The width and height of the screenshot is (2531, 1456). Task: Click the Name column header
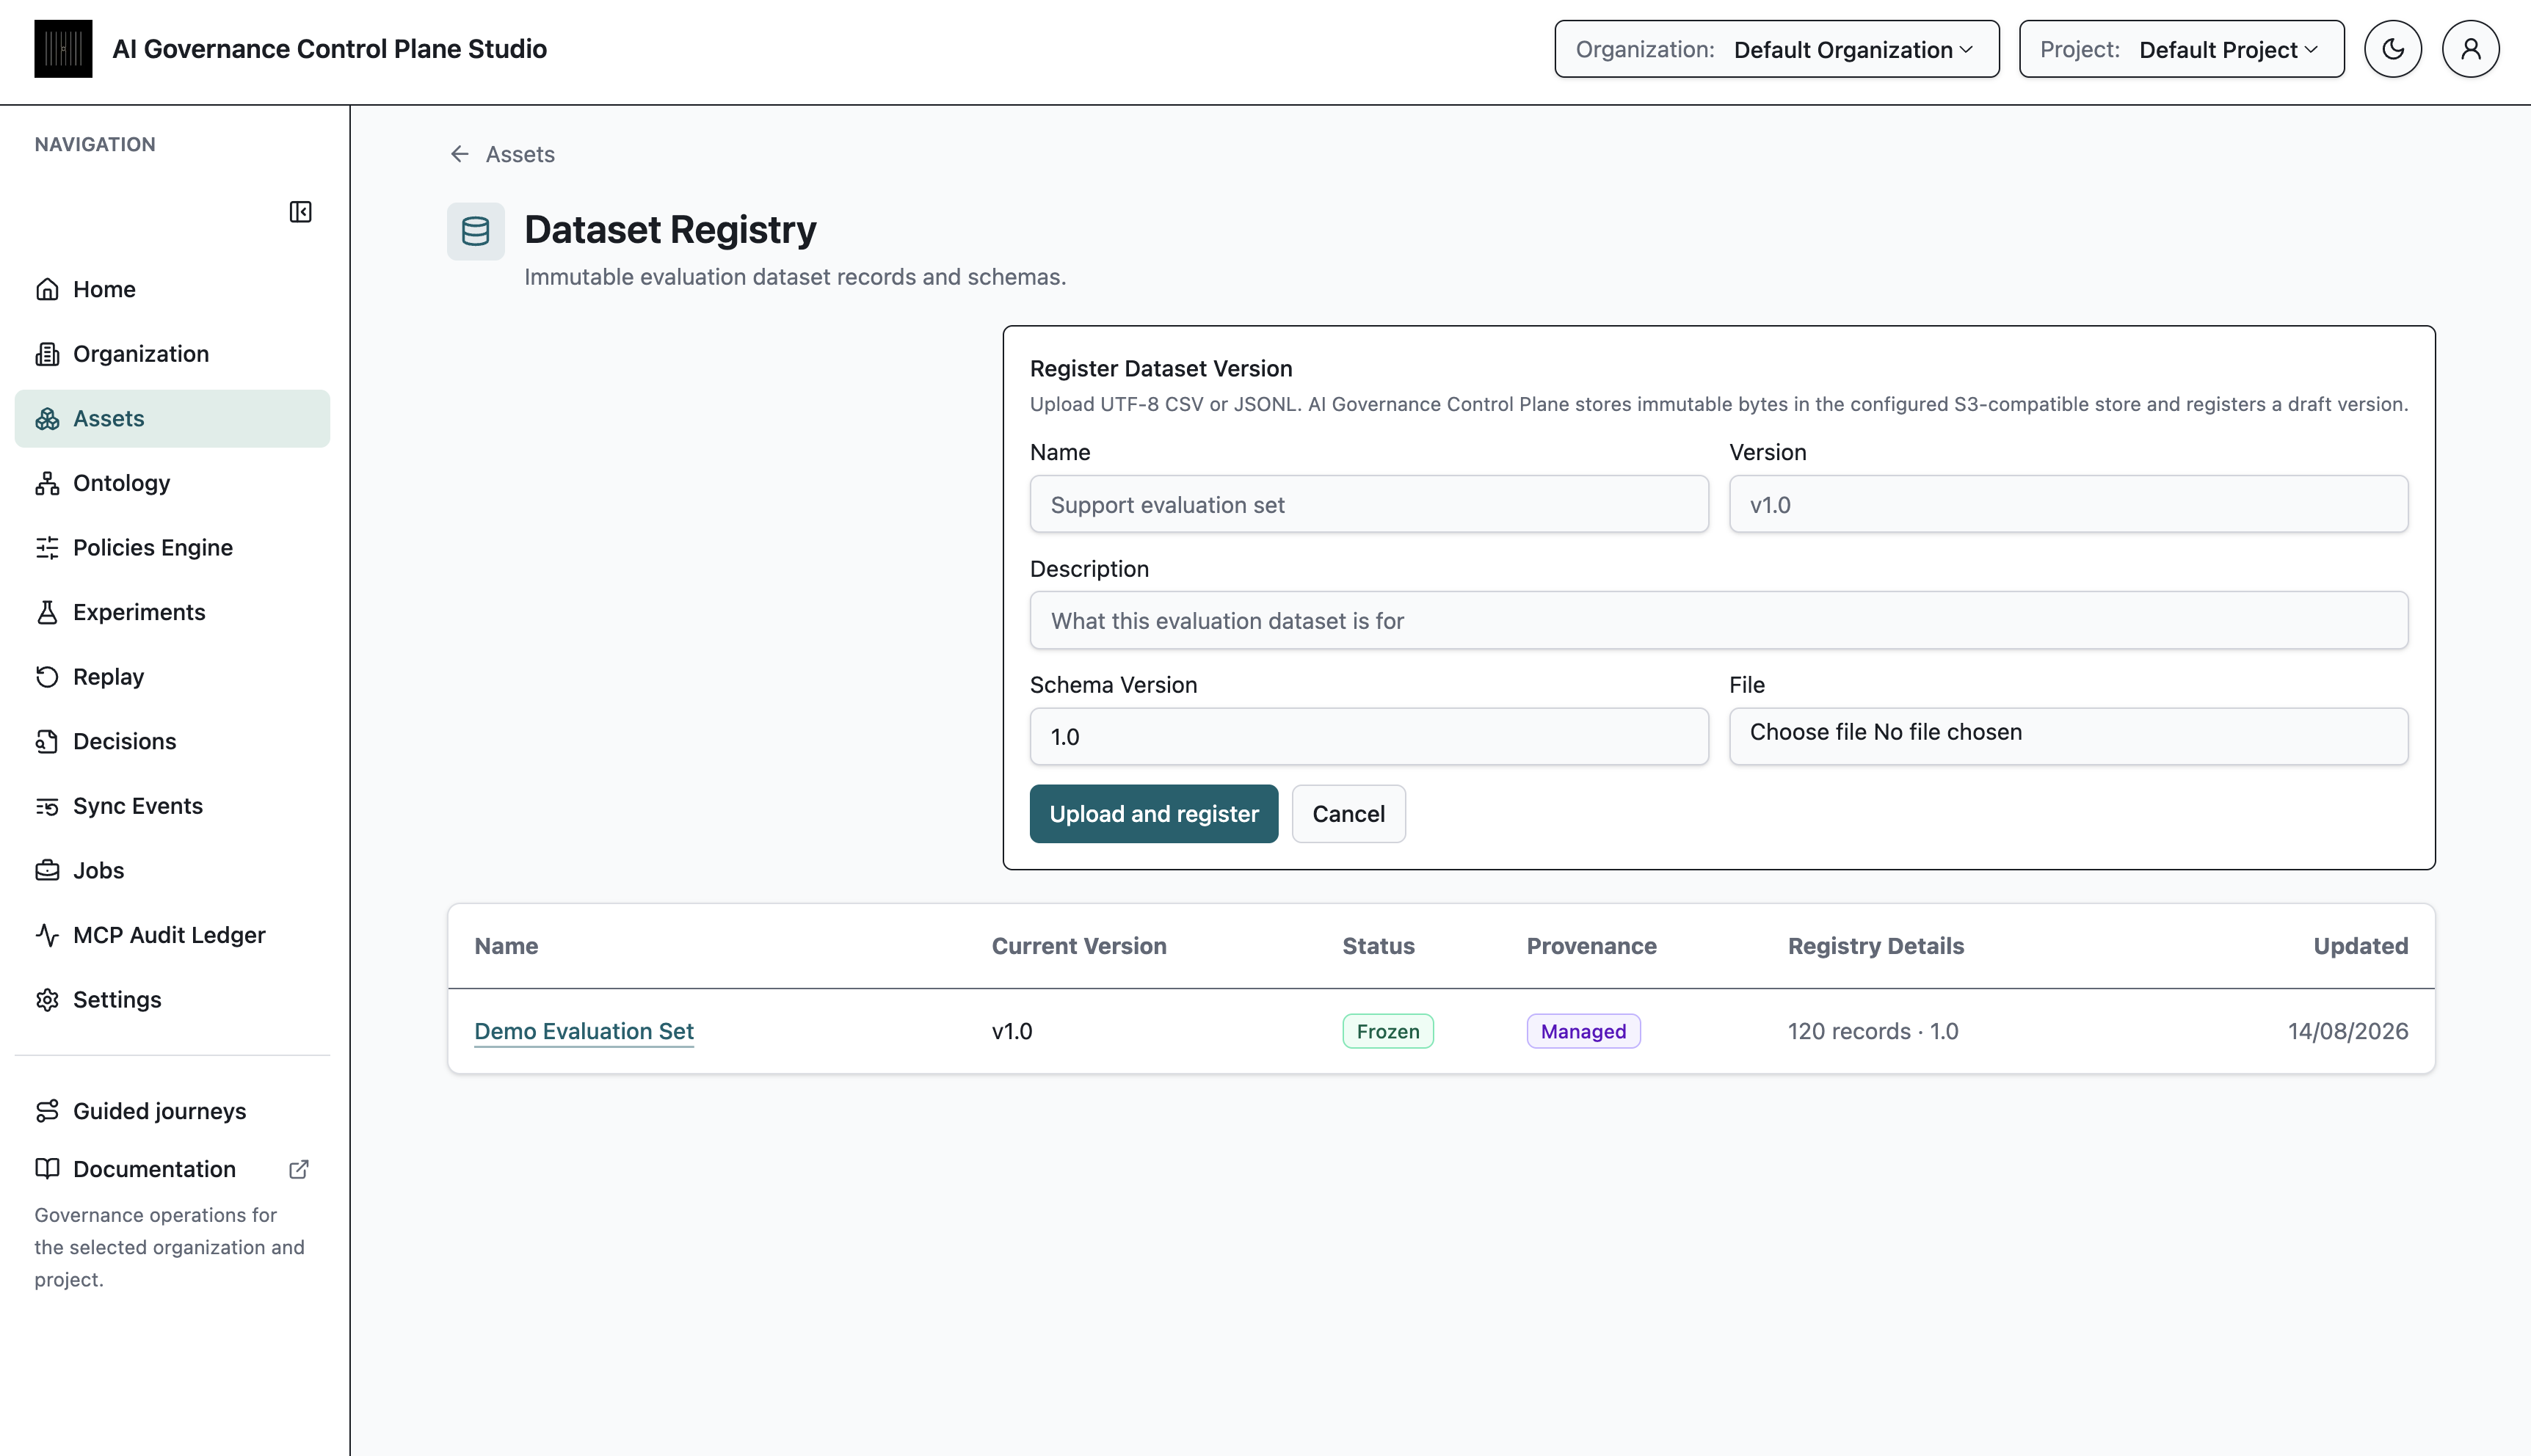[x=506, y=946]
